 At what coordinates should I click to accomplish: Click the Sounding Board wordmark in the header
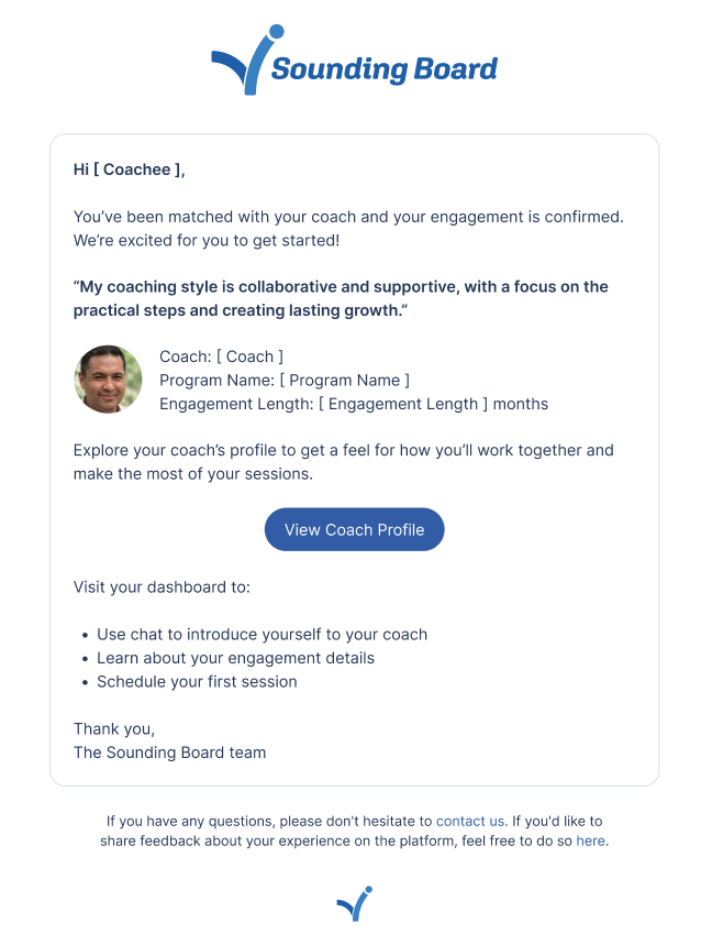(384, 69)
